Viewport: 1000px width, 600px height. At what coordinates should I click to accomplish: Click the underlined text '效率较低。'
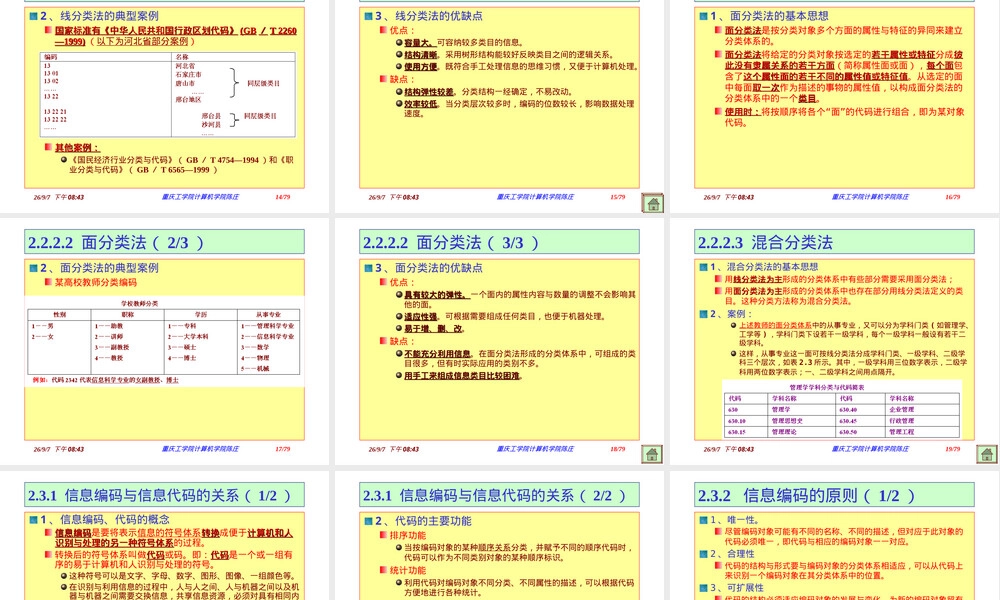pyautogui.click(x=423, y=104)
